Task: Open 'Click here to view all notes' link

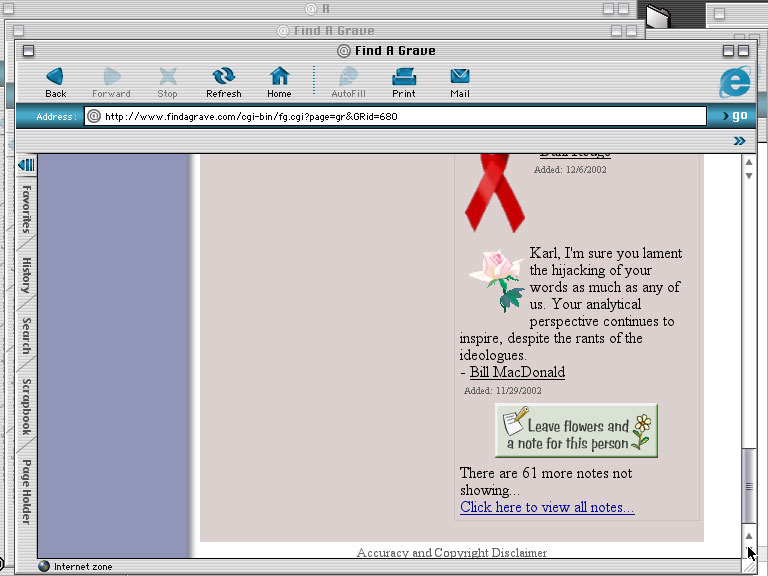Action: 547,507
